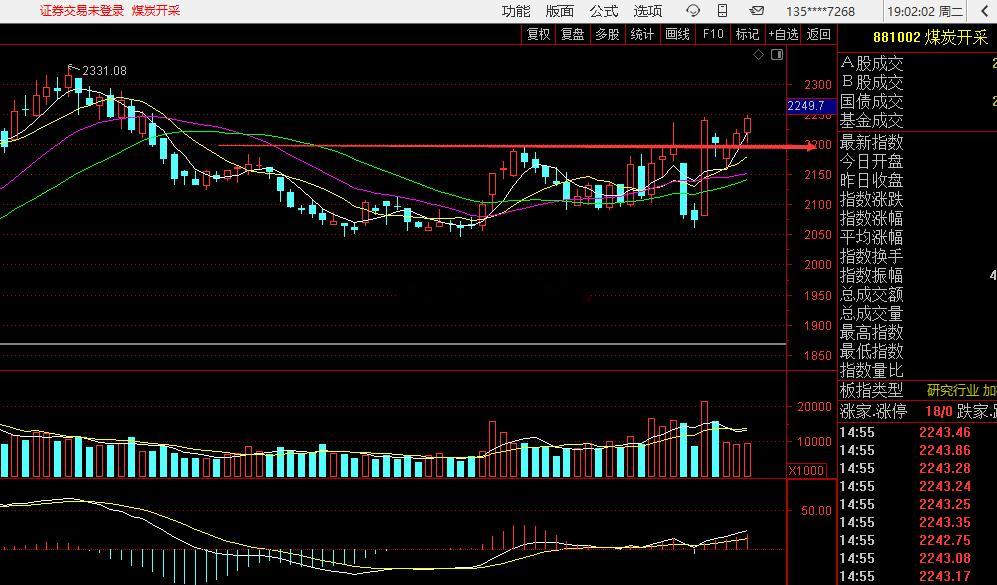Click account number 135****7268
The image size is (997, 585).
pyautogui.click(x=820, y=11)
